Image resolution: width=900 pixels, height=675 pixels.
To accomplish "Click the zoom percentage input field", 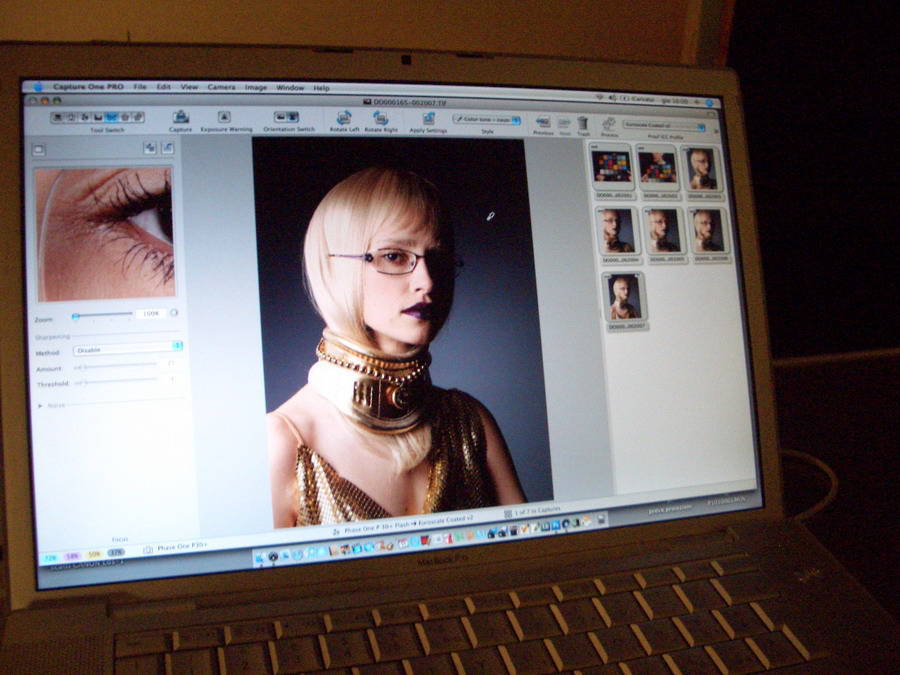I will tap(150, 314).
